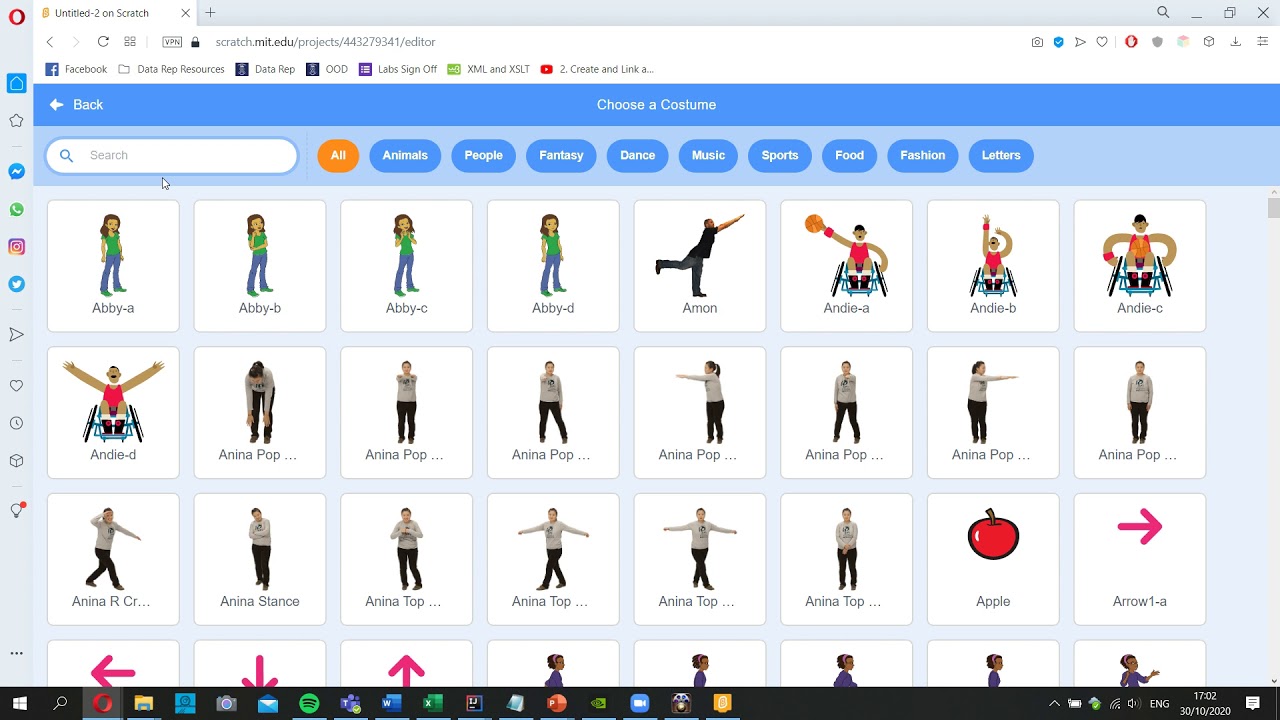Open Instagram in the Opera sidebar
The image size is (1280, 720).
[16, 247]
